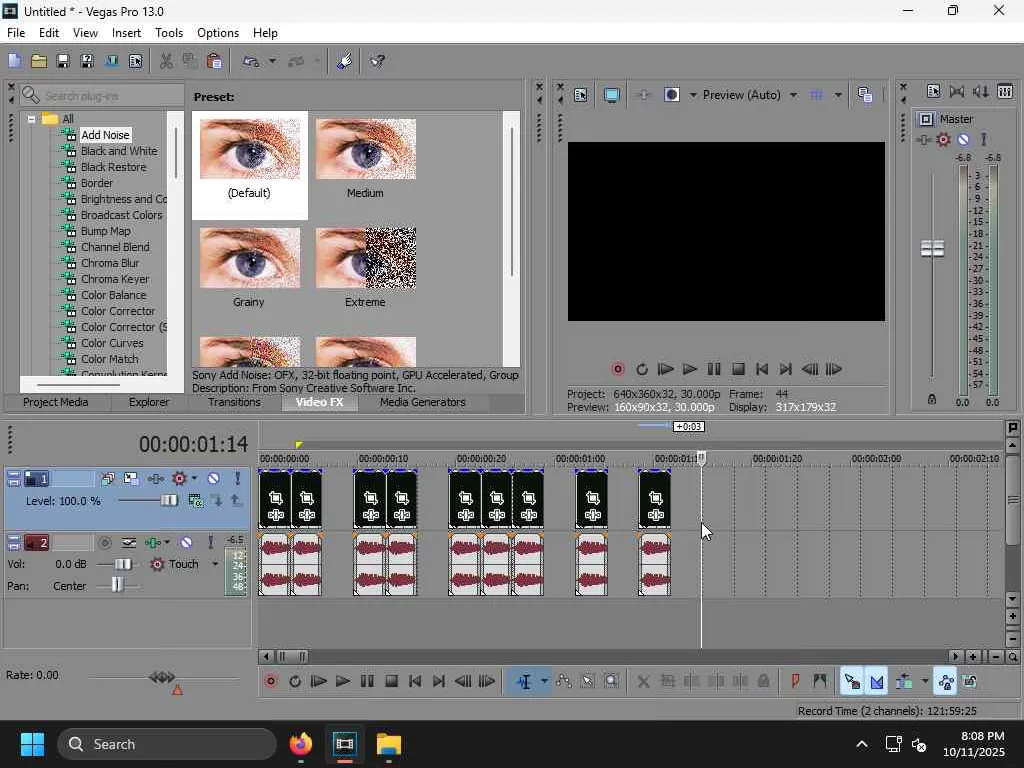
Task: Toggle Loop Playback on timeline transport bar
Action: (x=295, y=682)
